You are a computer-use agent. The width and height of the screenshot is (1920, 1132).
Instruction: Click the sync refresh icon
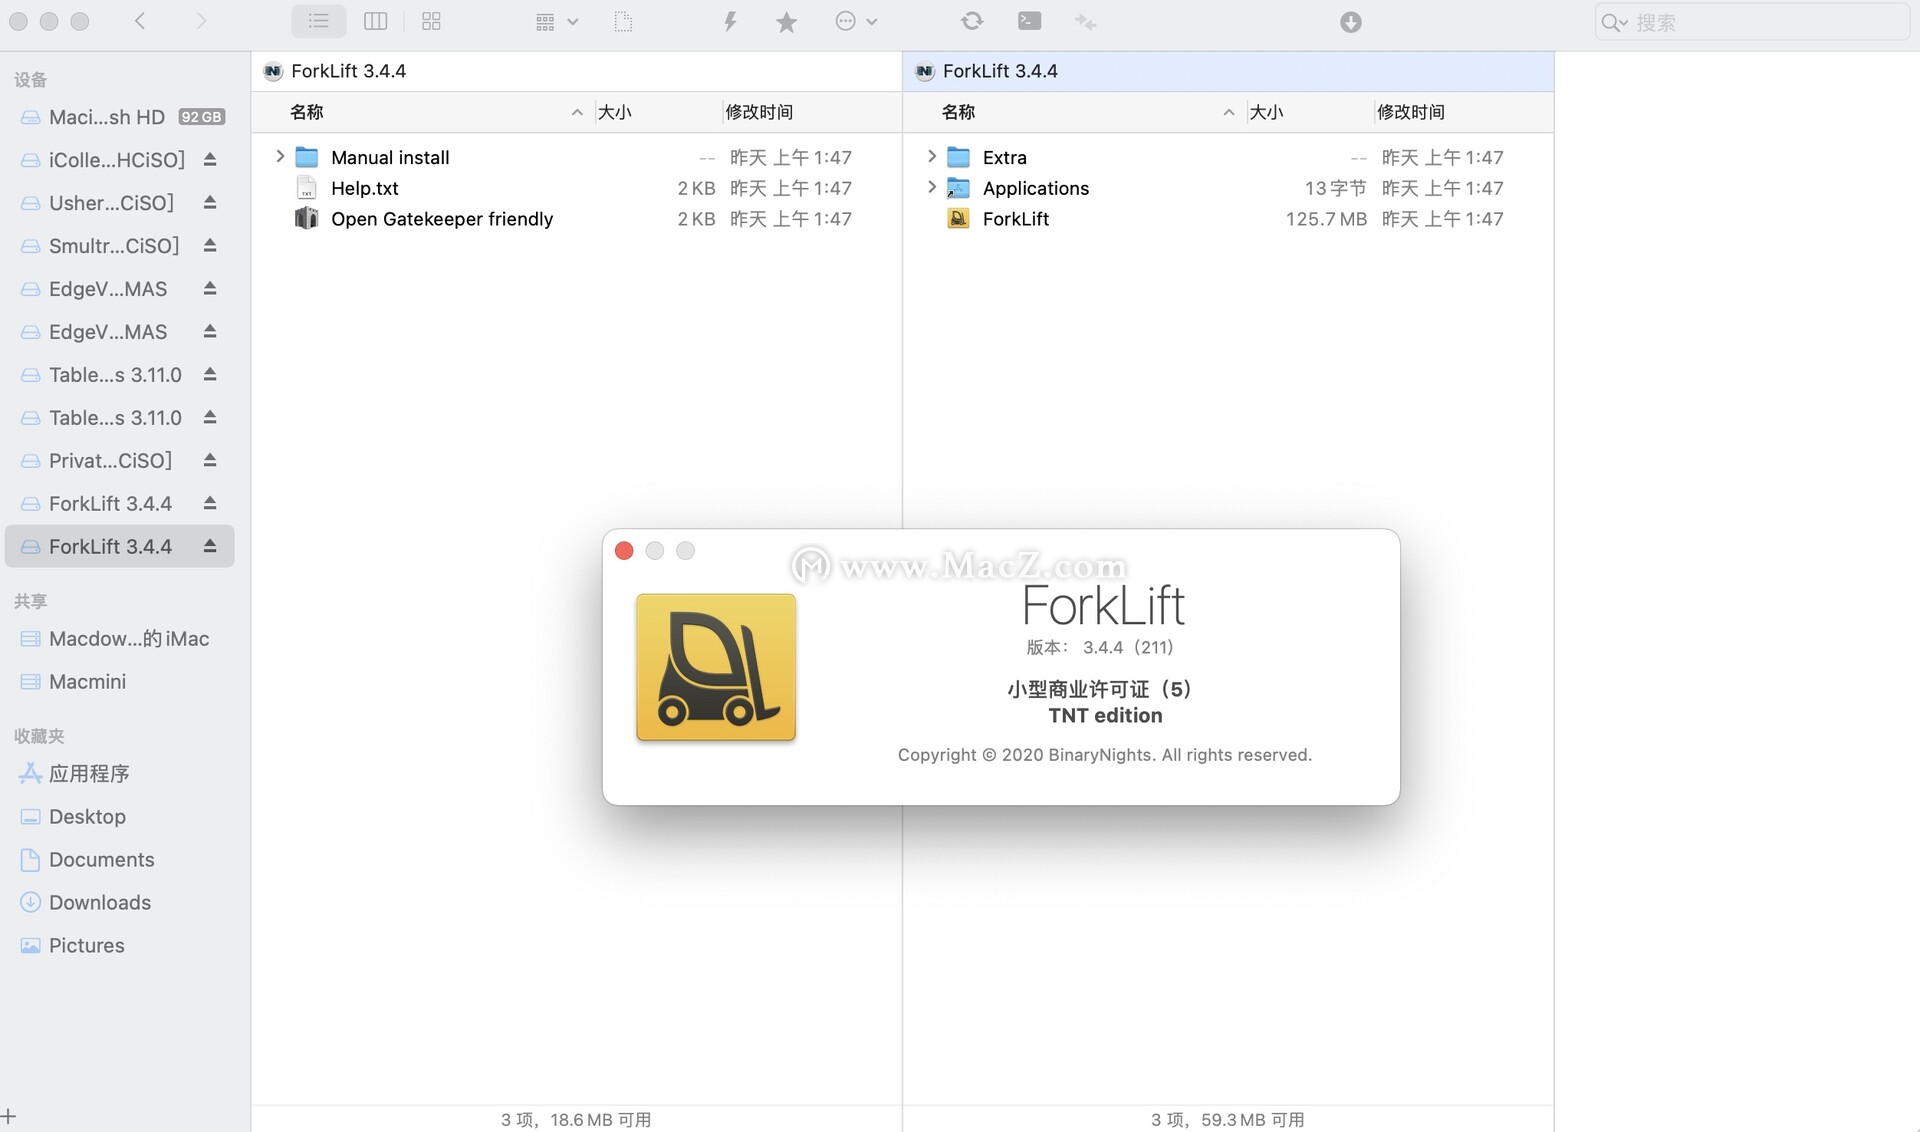pos(972,21)
